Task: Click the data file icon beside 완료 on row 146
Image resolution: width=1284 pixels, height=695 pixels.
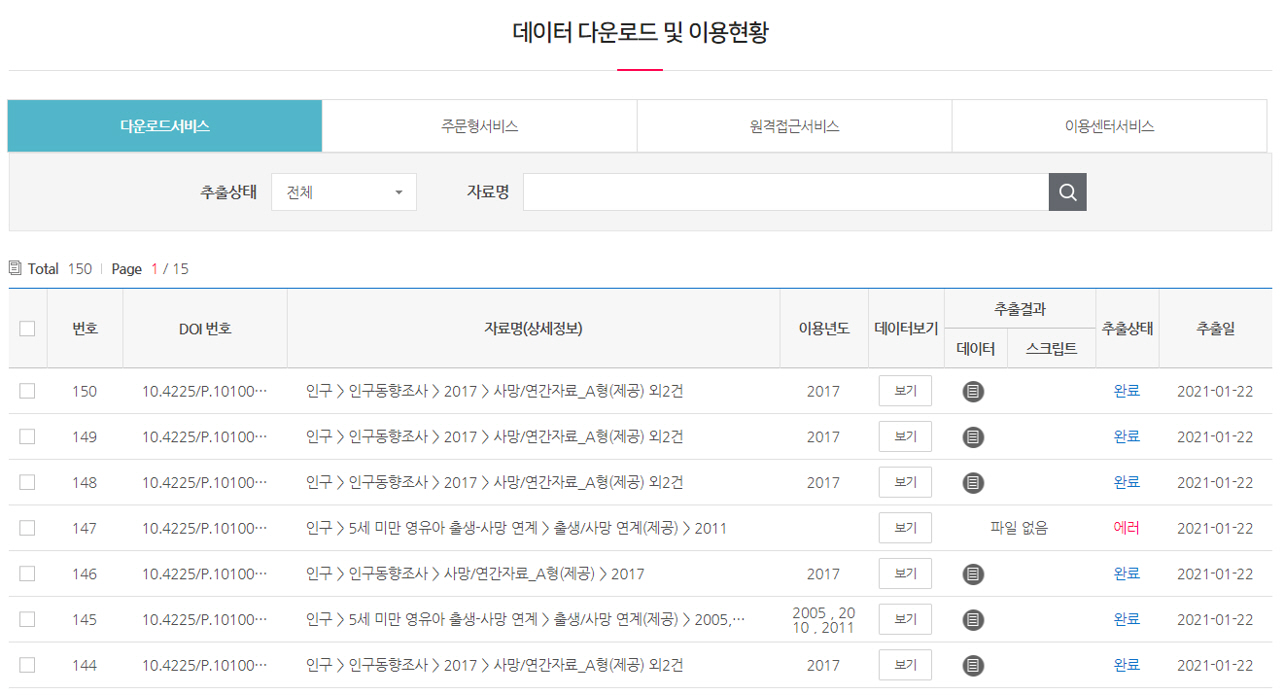Action: [973, 573]
